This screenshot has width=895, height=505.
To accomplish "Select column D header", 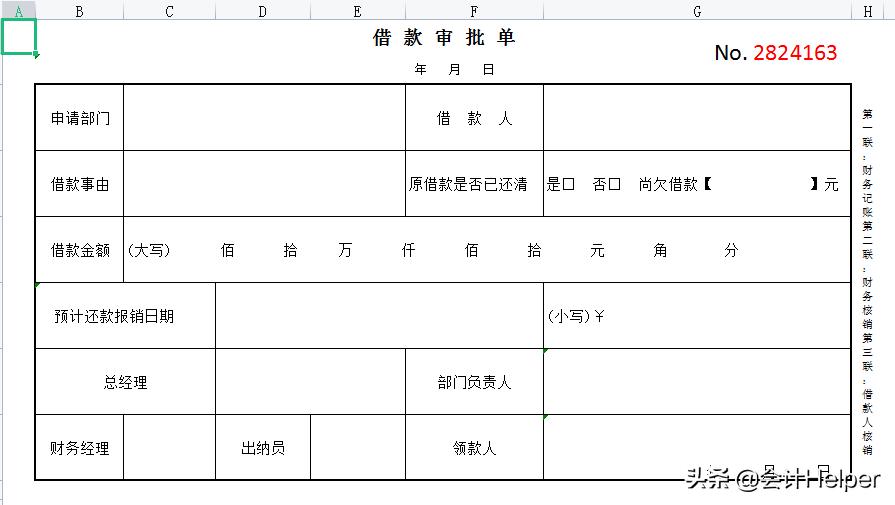I will 263,10.
